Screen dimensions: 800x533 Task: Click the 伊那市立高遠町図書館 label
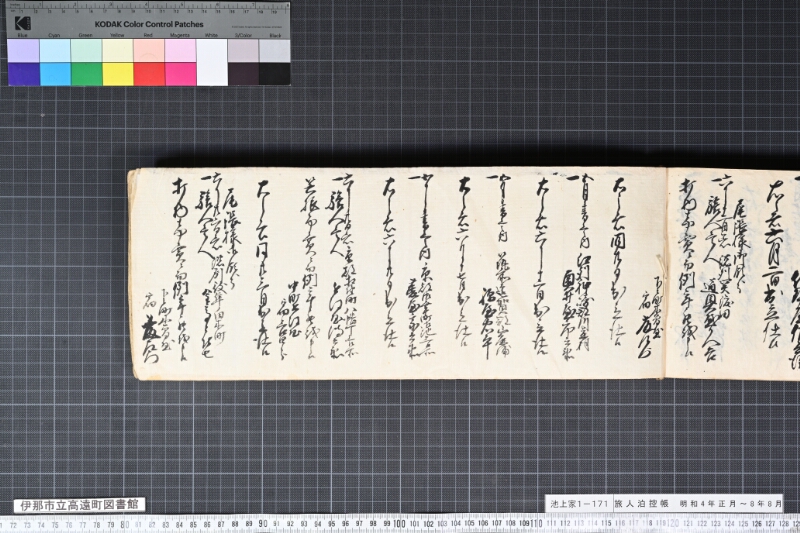[x=79, y=505]
